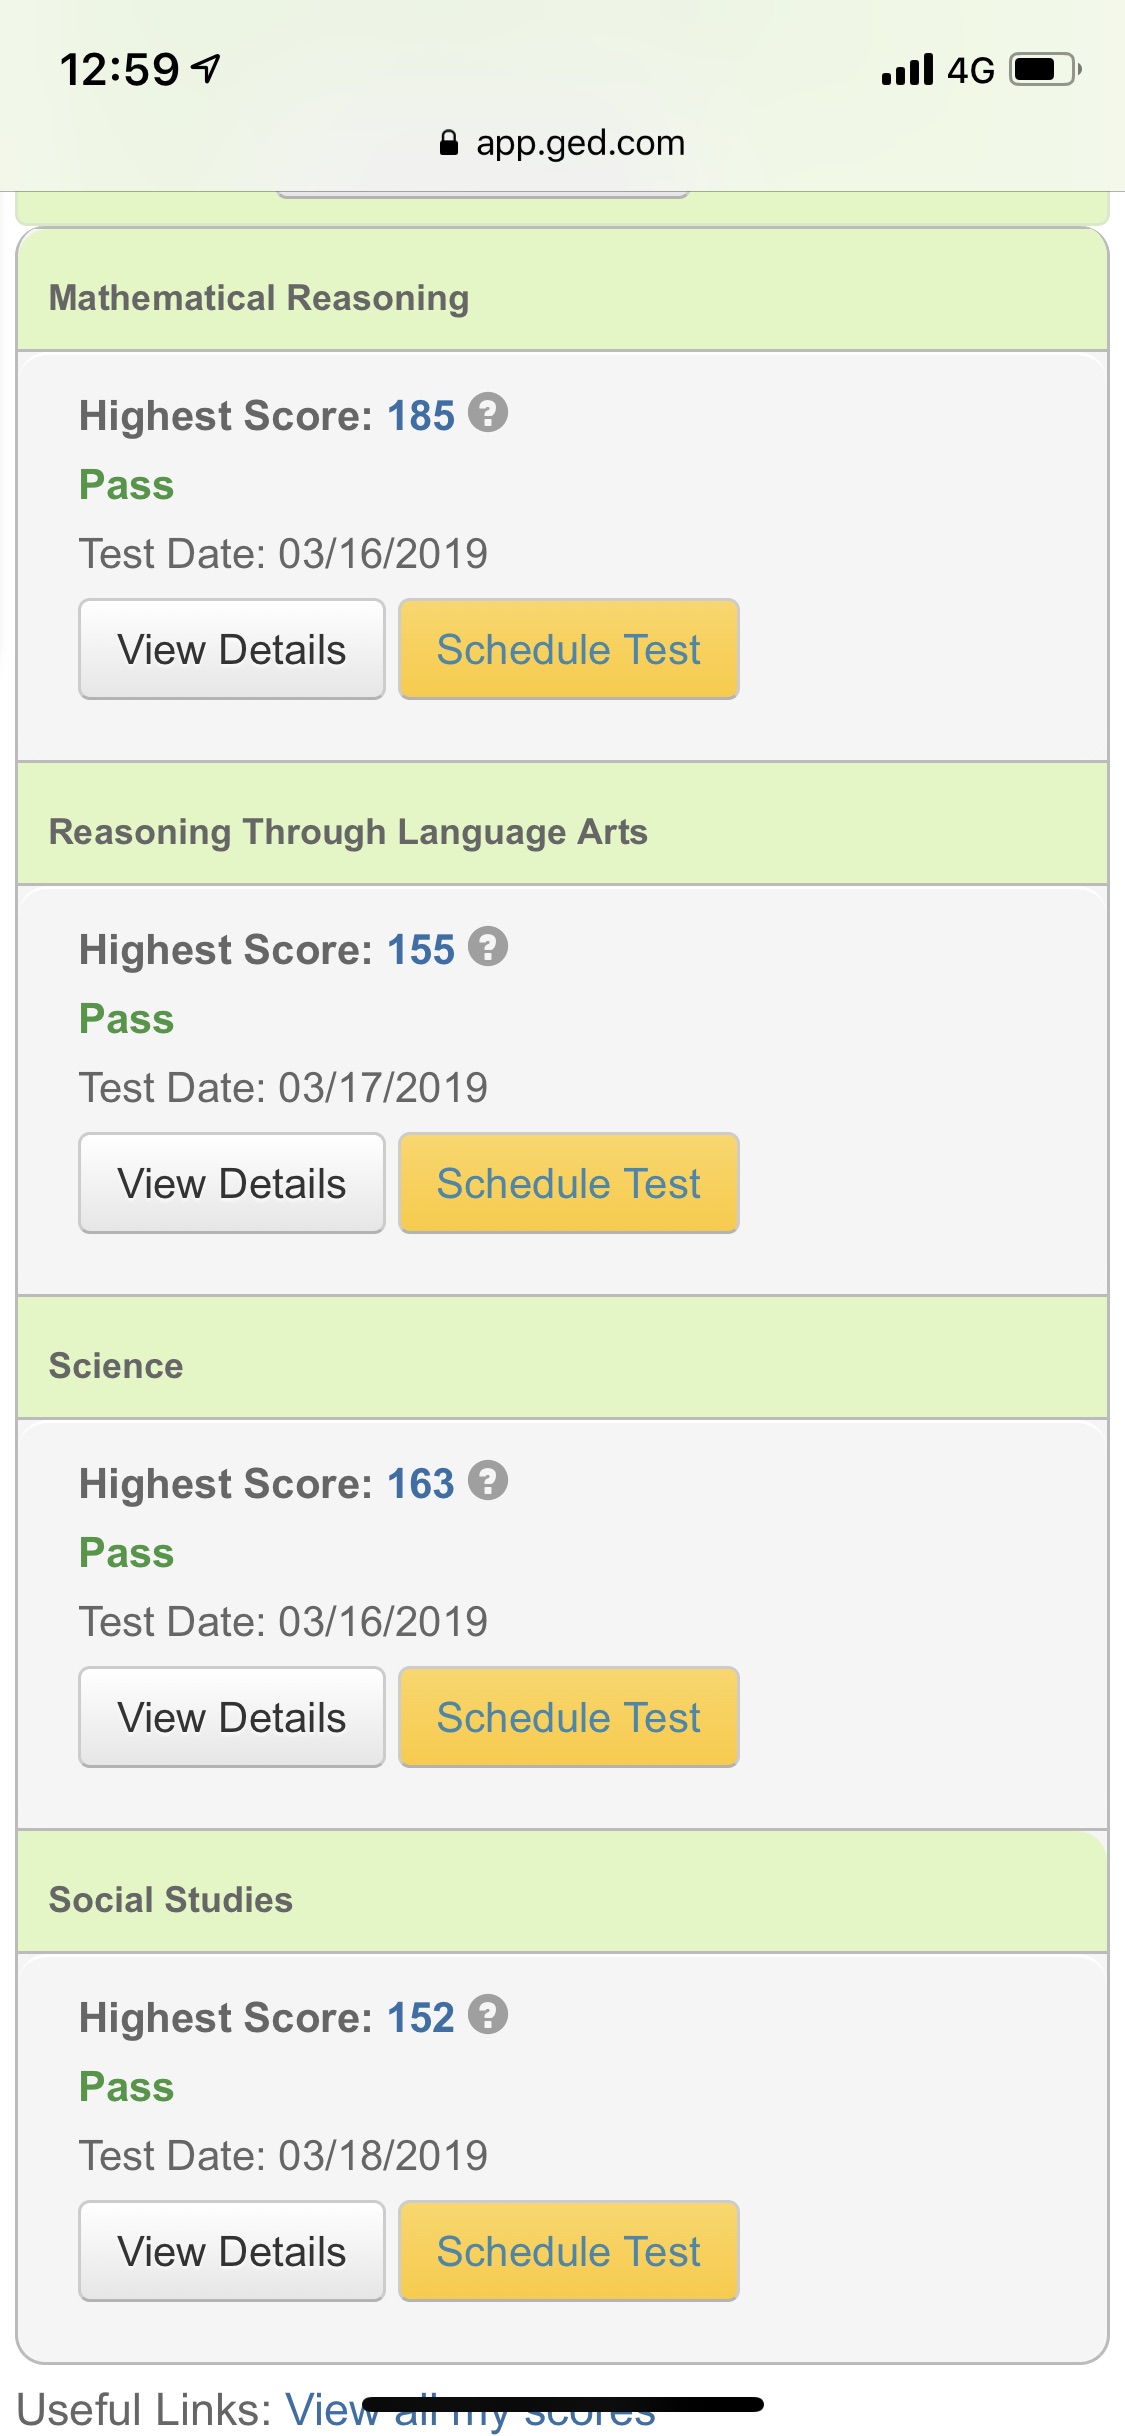
Task: View Details for Mathematical Reasoning
Action: (x=232, y=649)
